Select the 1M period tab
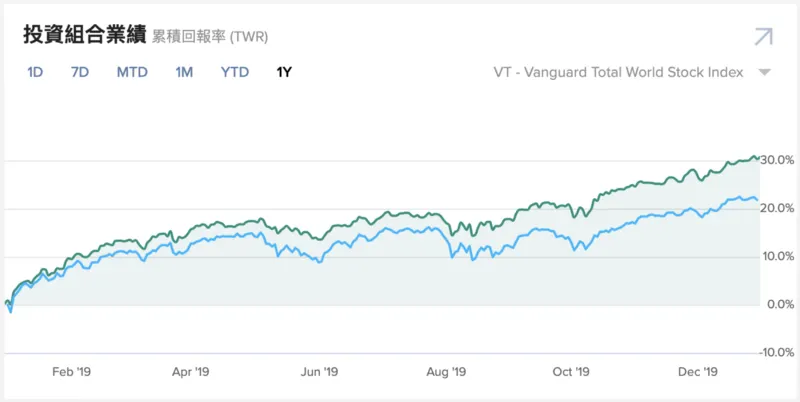 pos(184,72)
